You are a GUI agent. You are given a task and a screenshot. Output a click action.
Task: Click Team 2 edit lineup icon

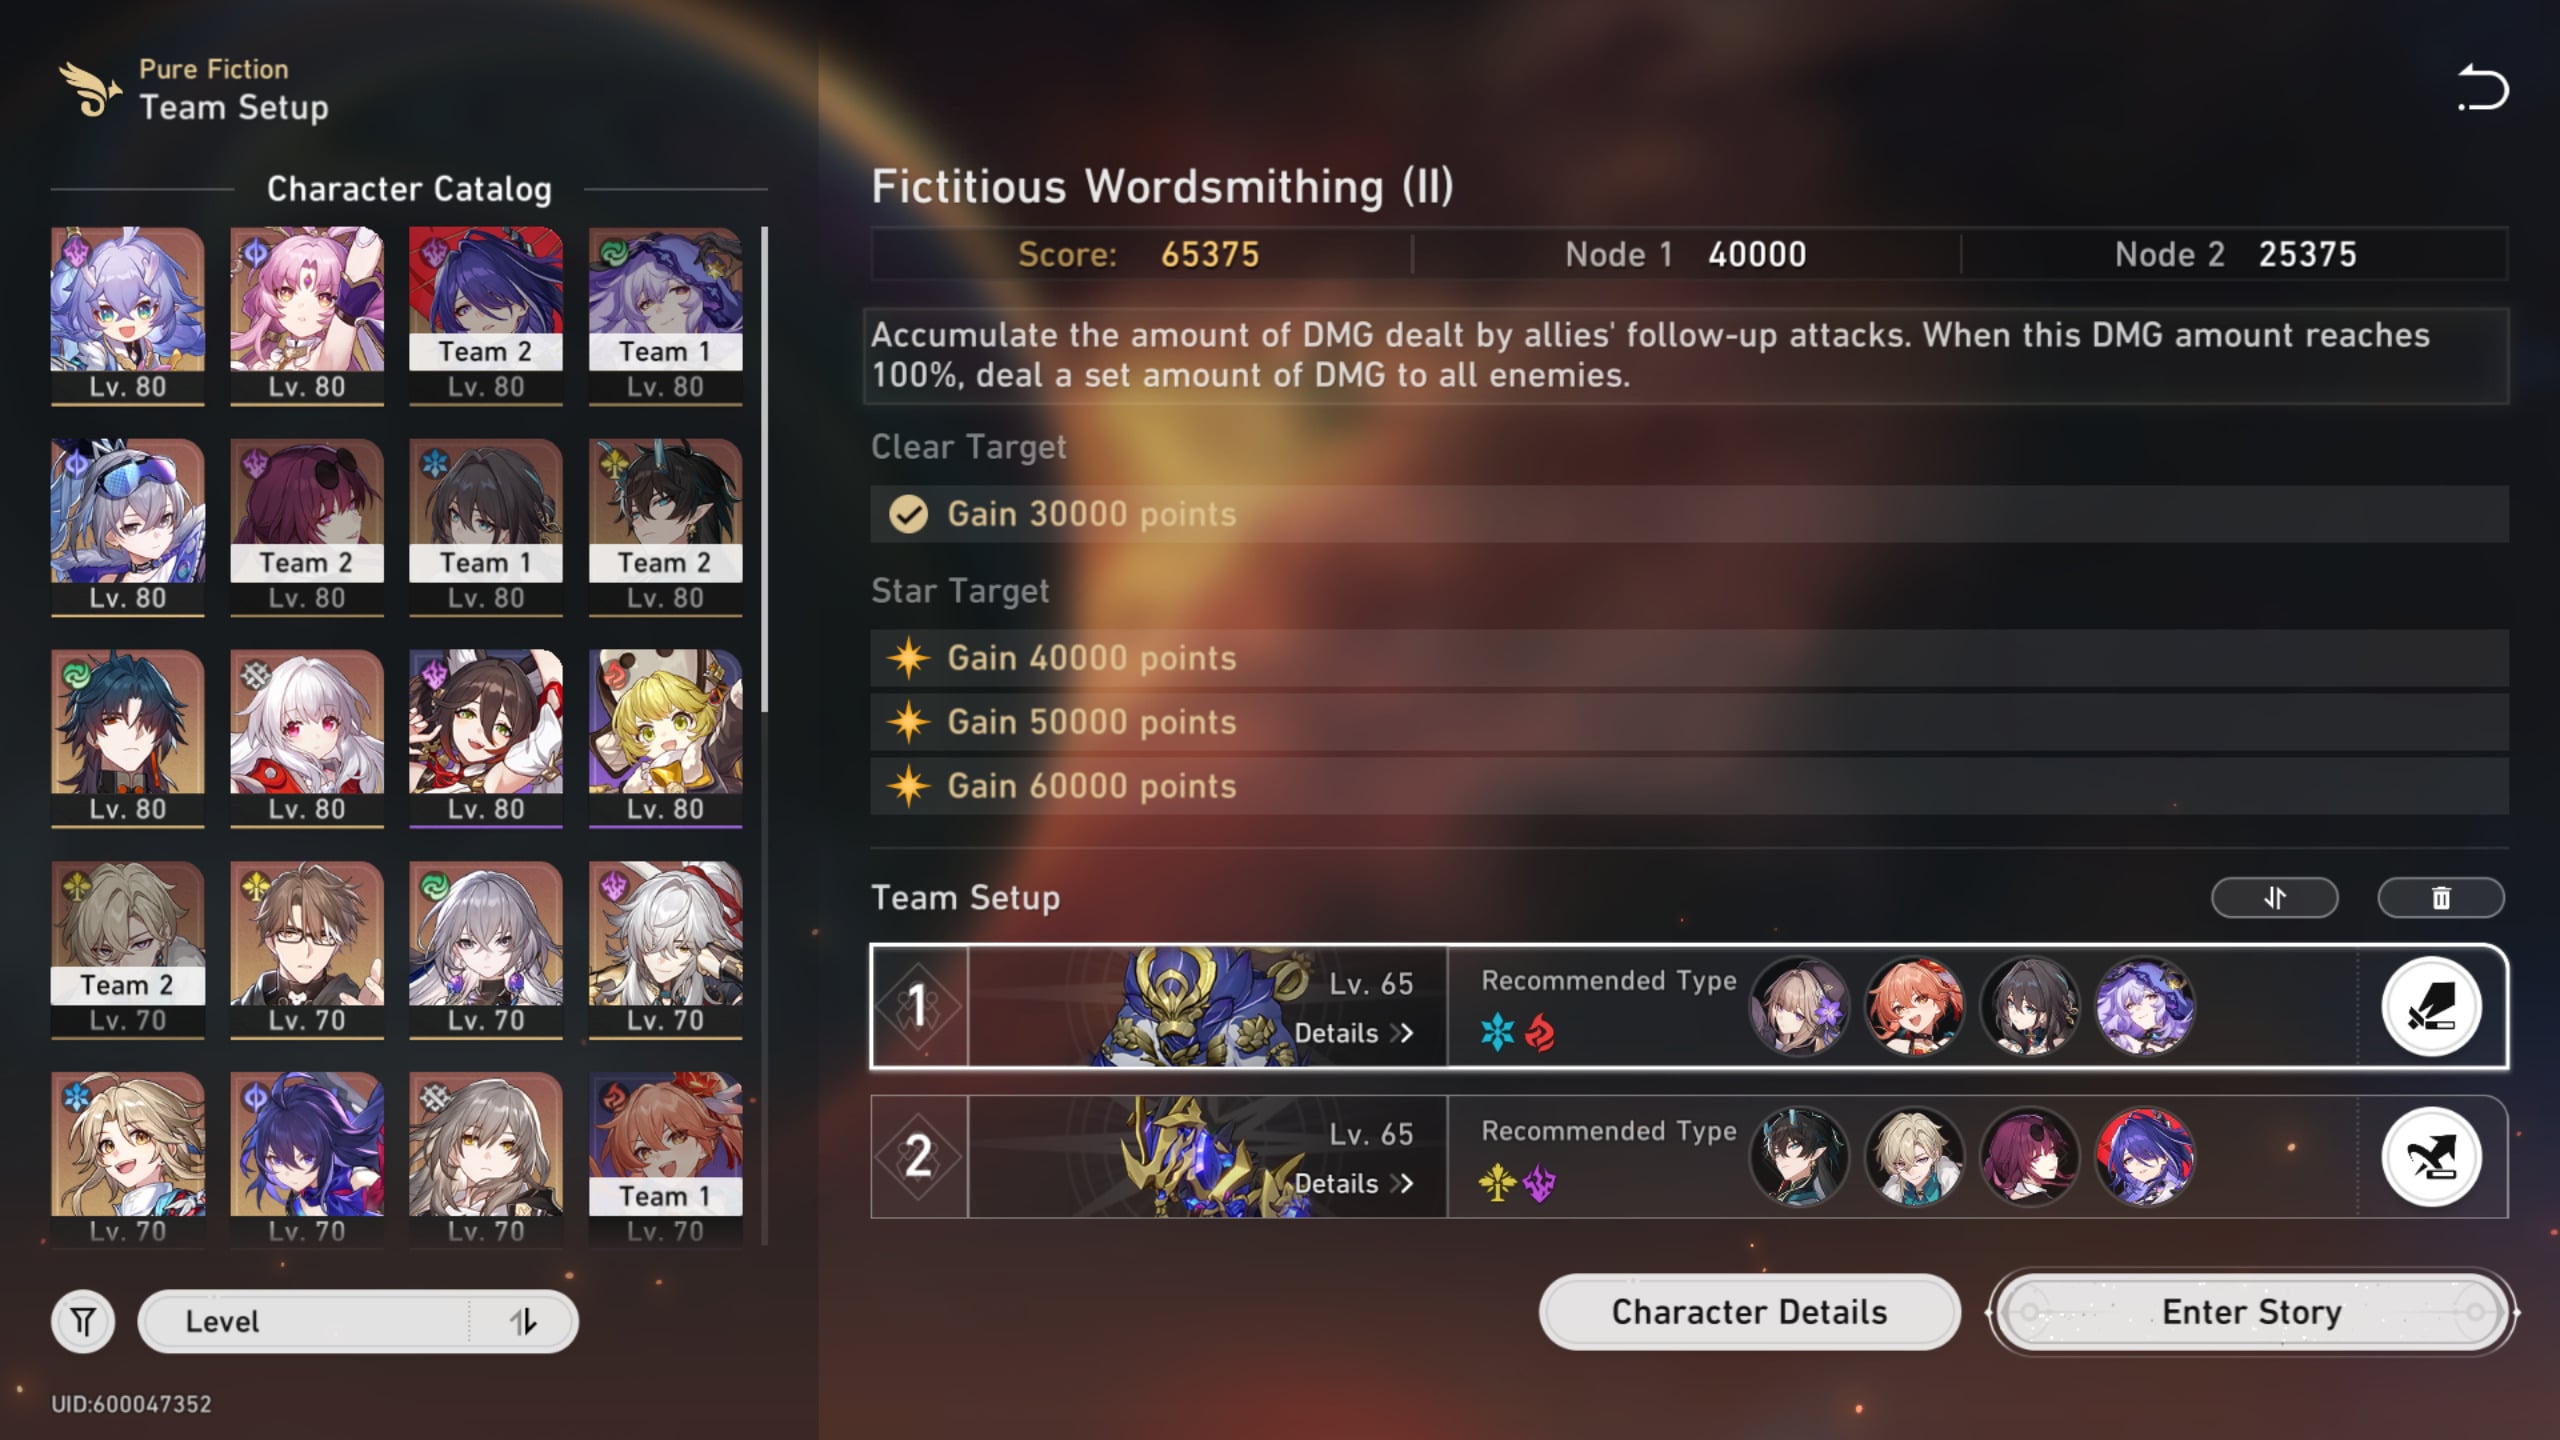[2431, 1157]
